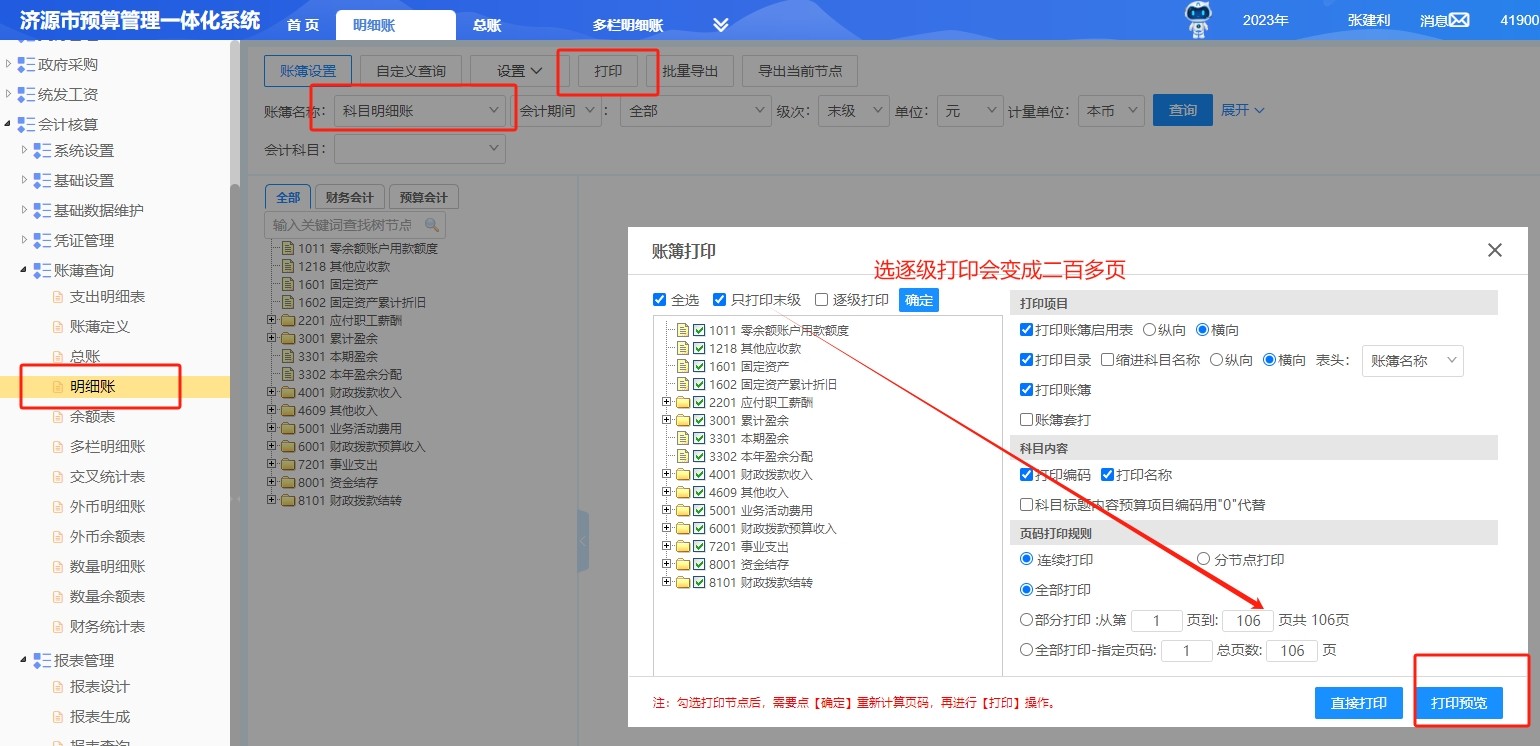
Task: Click the 打印预览 button
Action: 1459,703
